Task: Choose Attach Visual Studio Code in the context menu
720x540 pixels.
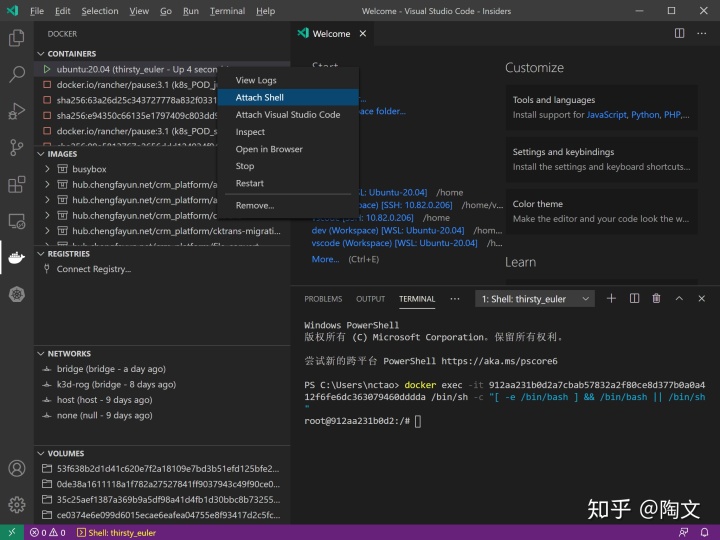Action: pyautogui.click(x=288, y=115)
